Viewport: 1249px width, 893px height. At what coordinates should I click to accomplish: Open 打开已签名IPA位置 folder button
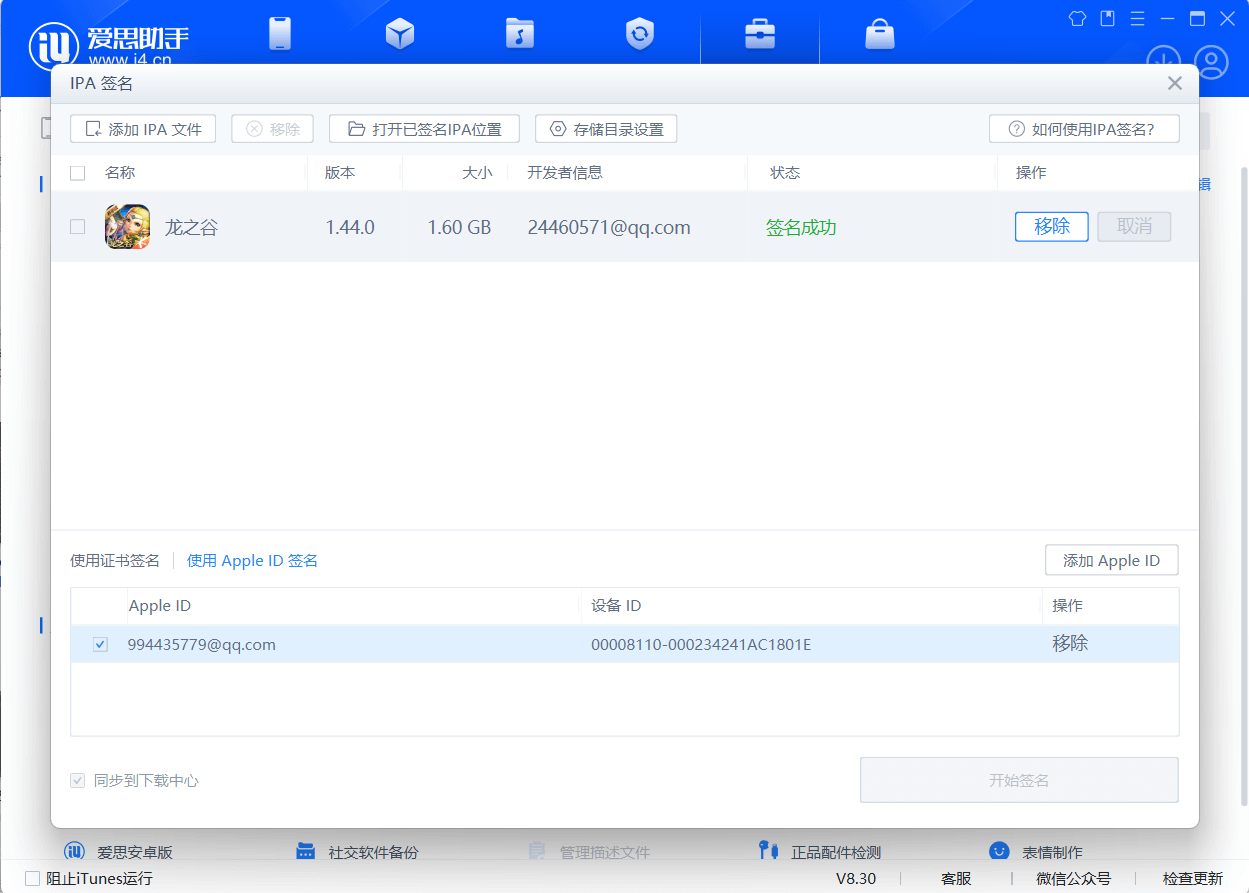pyautogui.click(x=424, y=129)
